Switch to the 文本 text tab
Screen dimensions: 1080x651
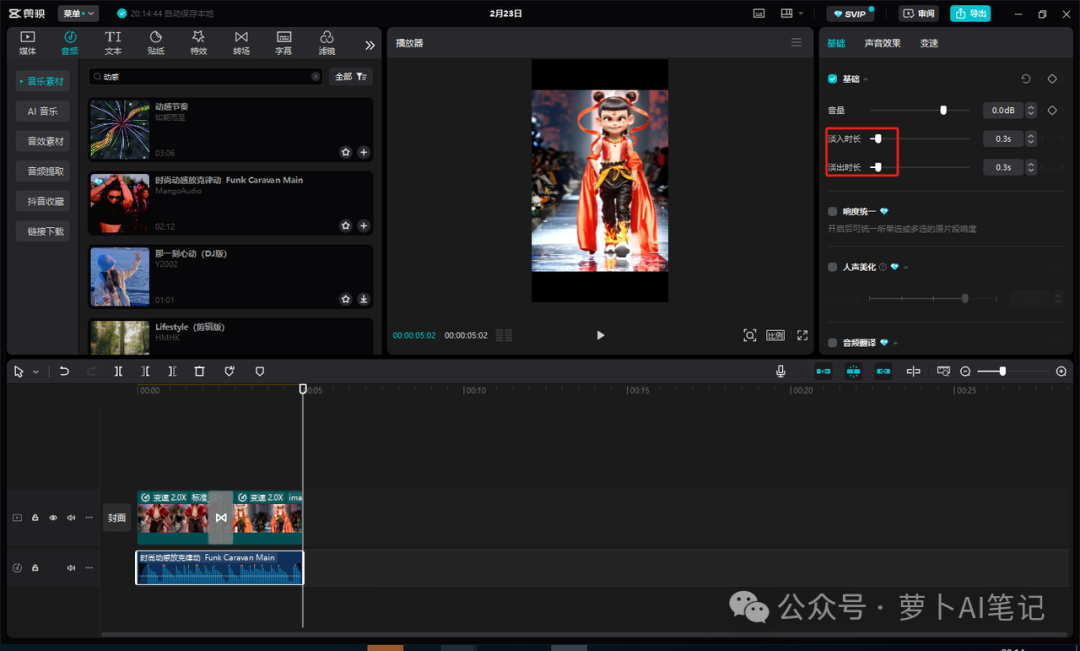click(x=113, y=43)
